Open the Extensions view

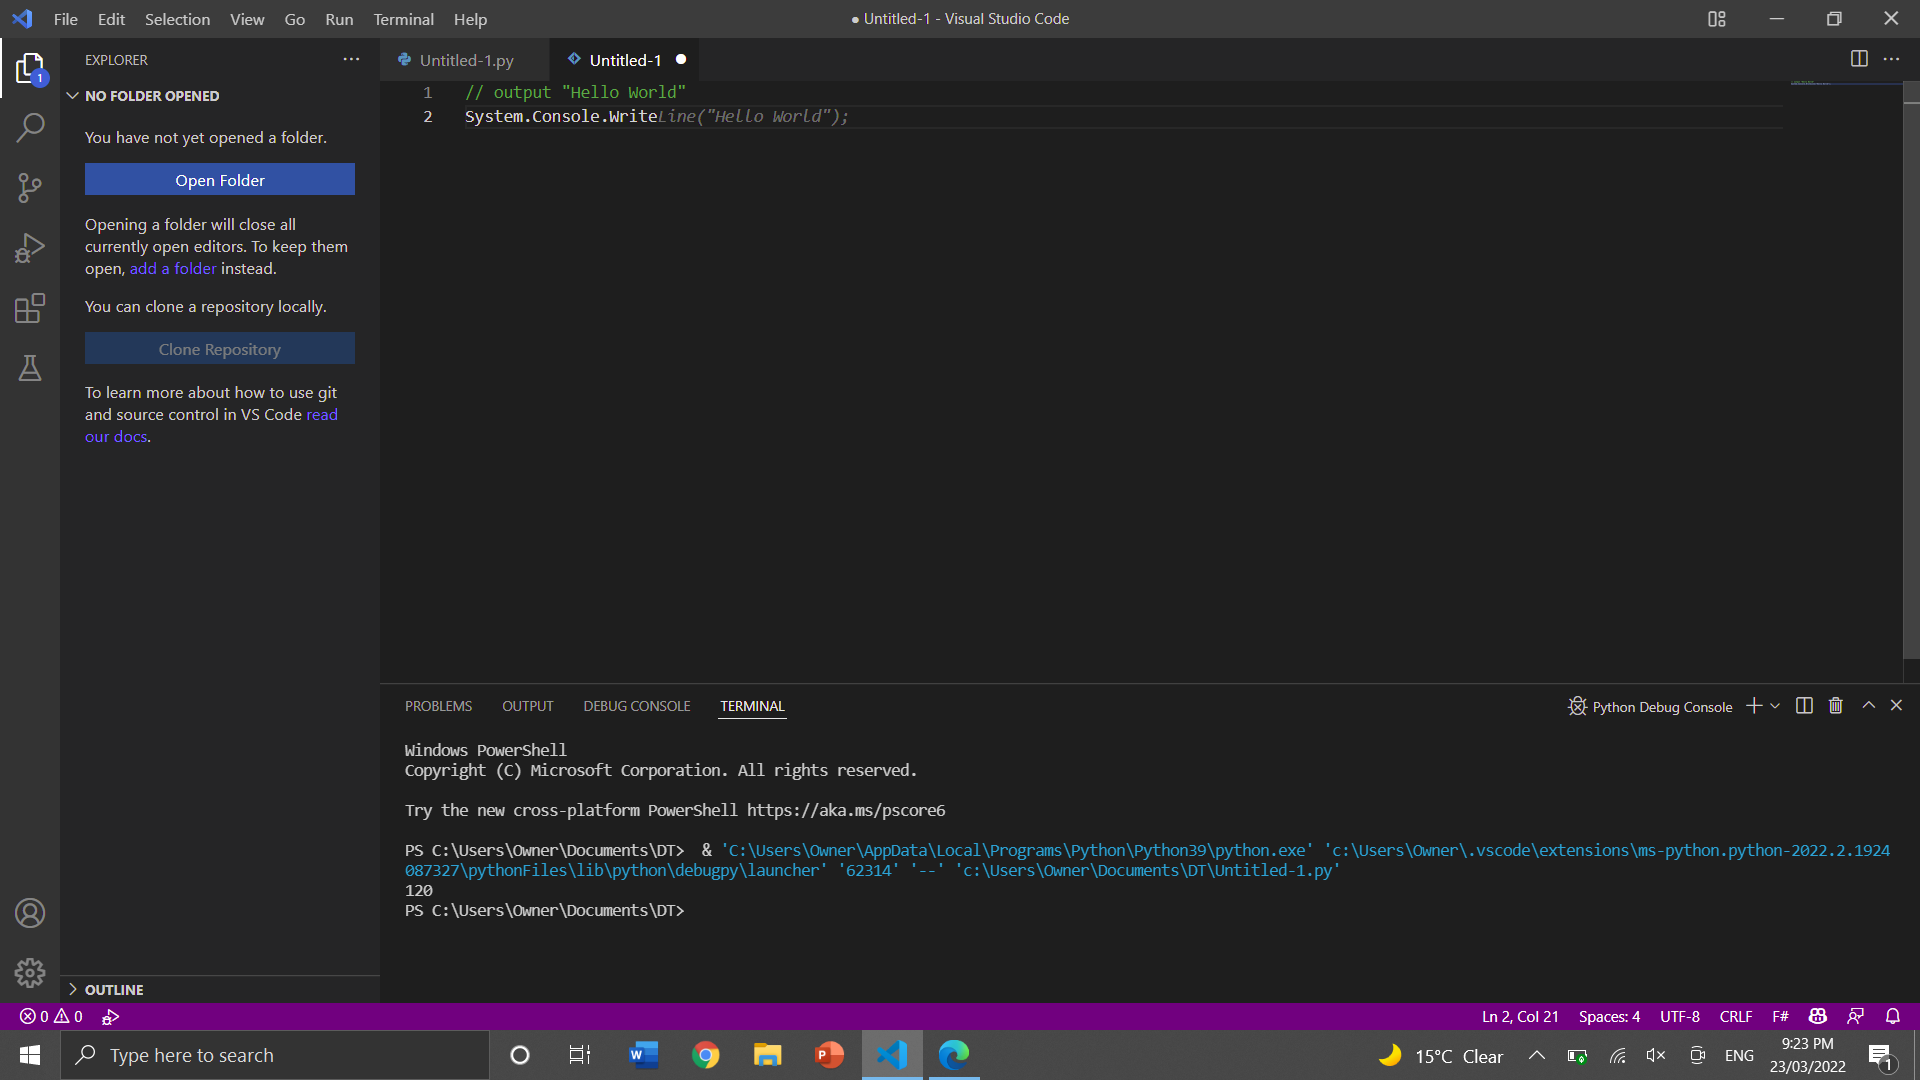coord(30,308)
